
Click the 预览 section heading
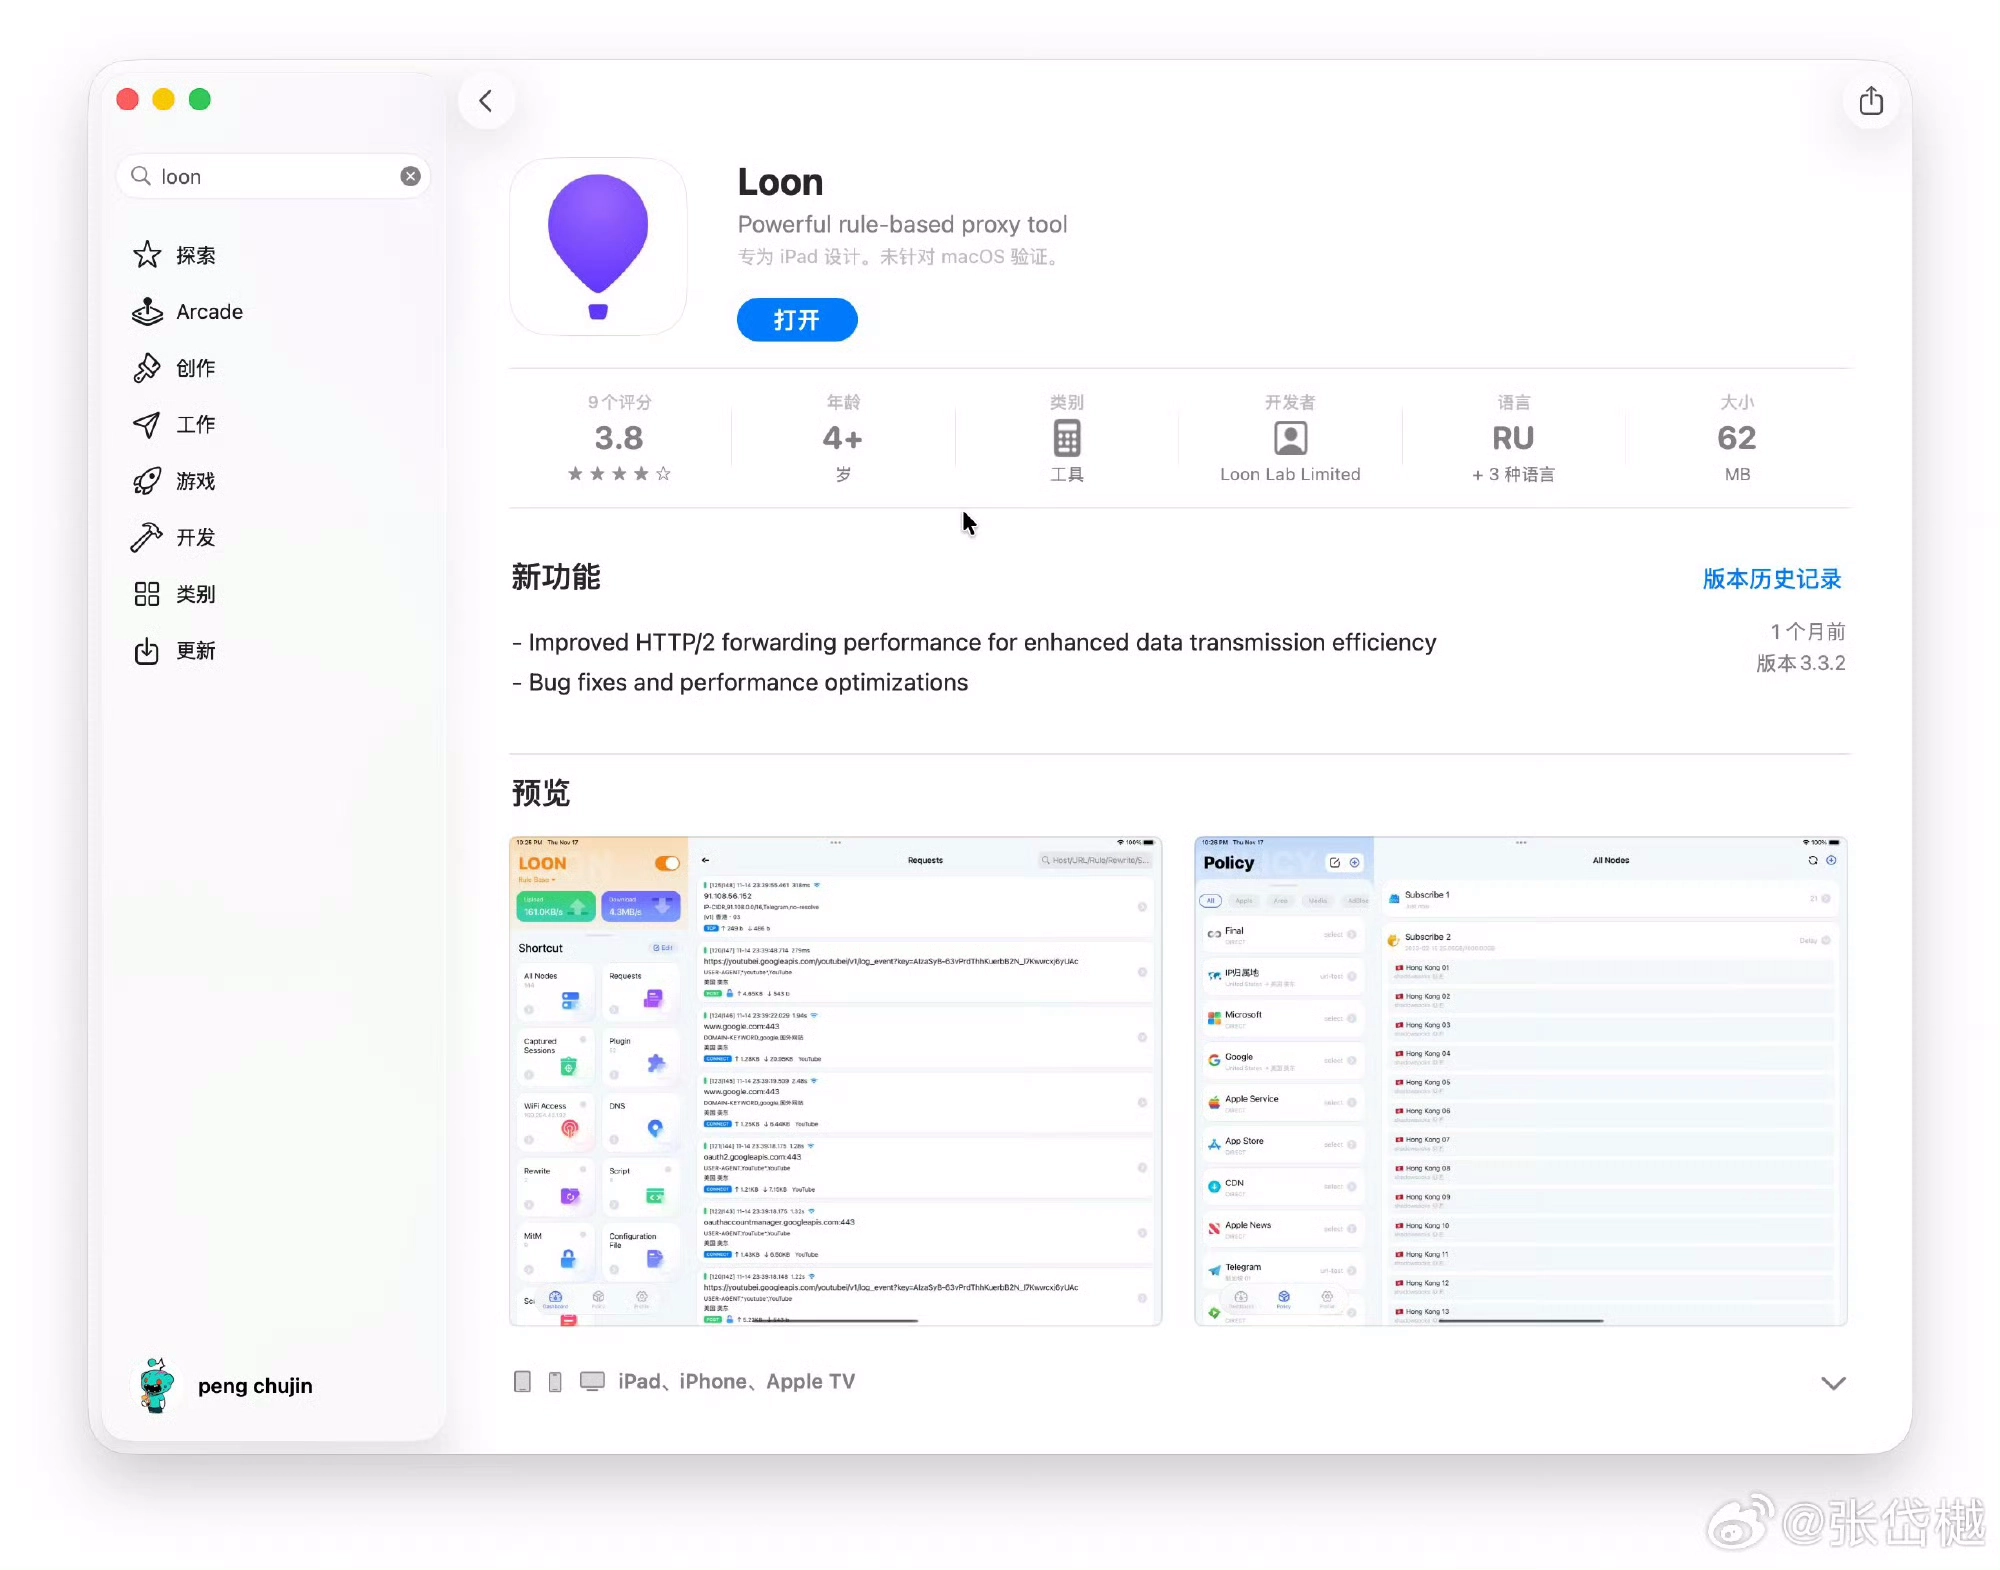[541, 793]
